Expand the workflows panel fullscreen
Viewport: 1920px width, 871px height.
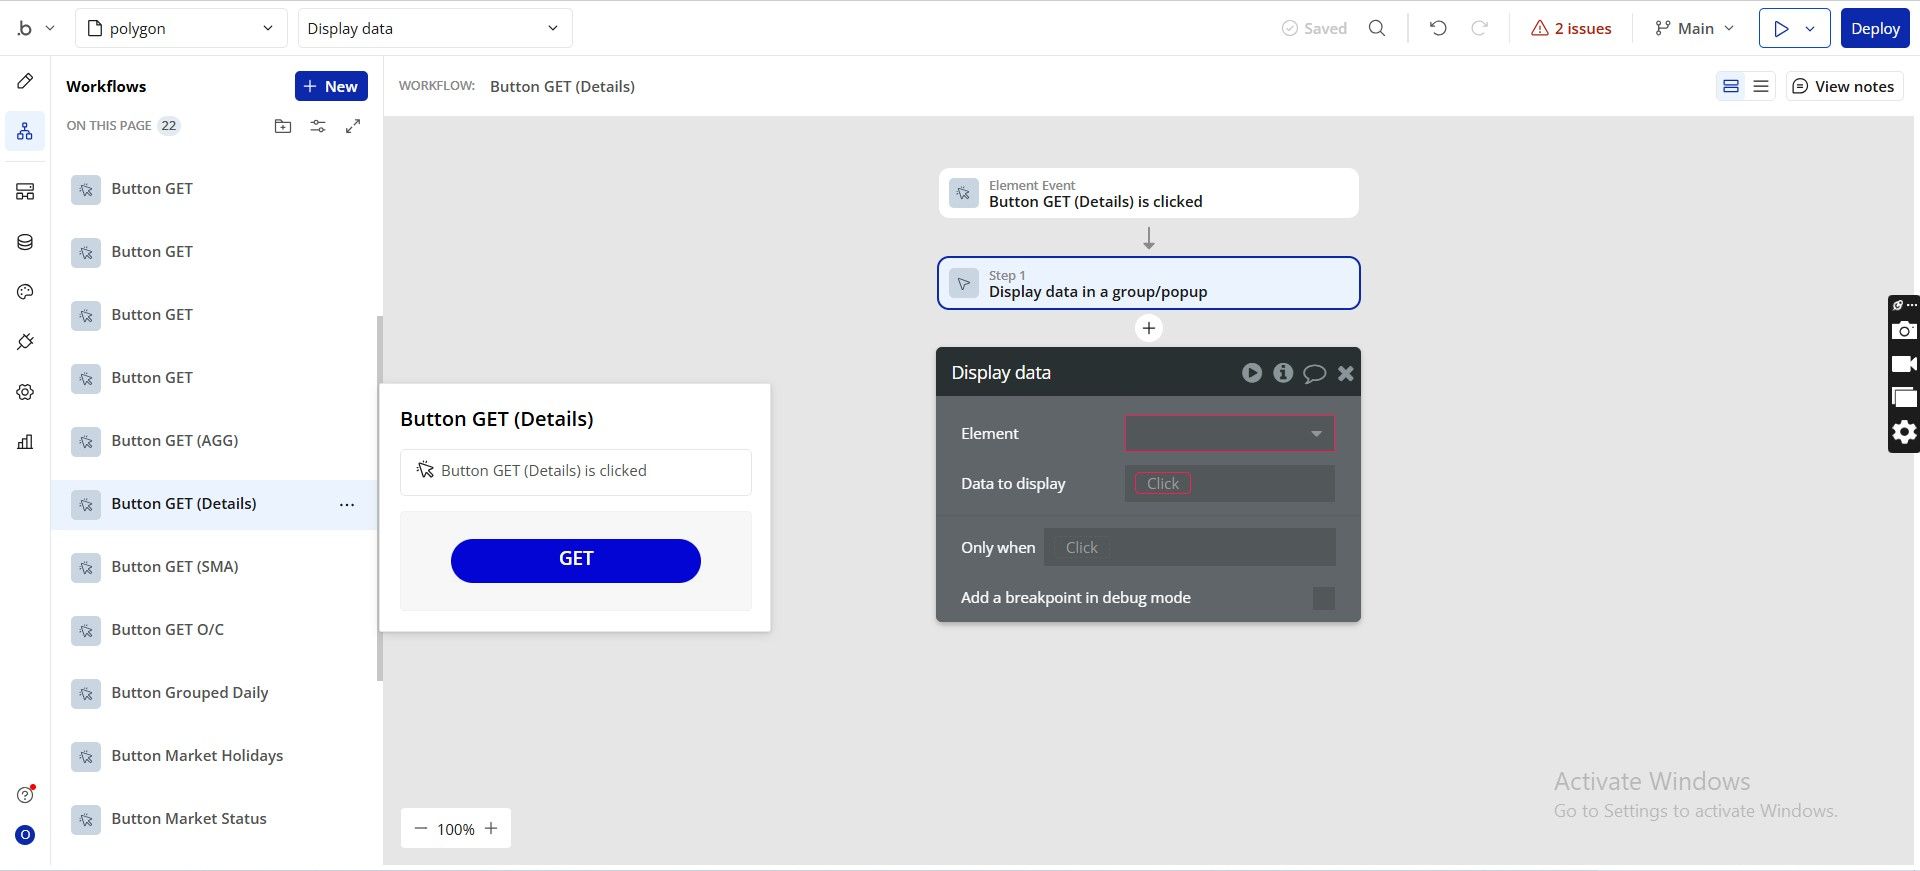pyautogui.click(x=353, y=126)
